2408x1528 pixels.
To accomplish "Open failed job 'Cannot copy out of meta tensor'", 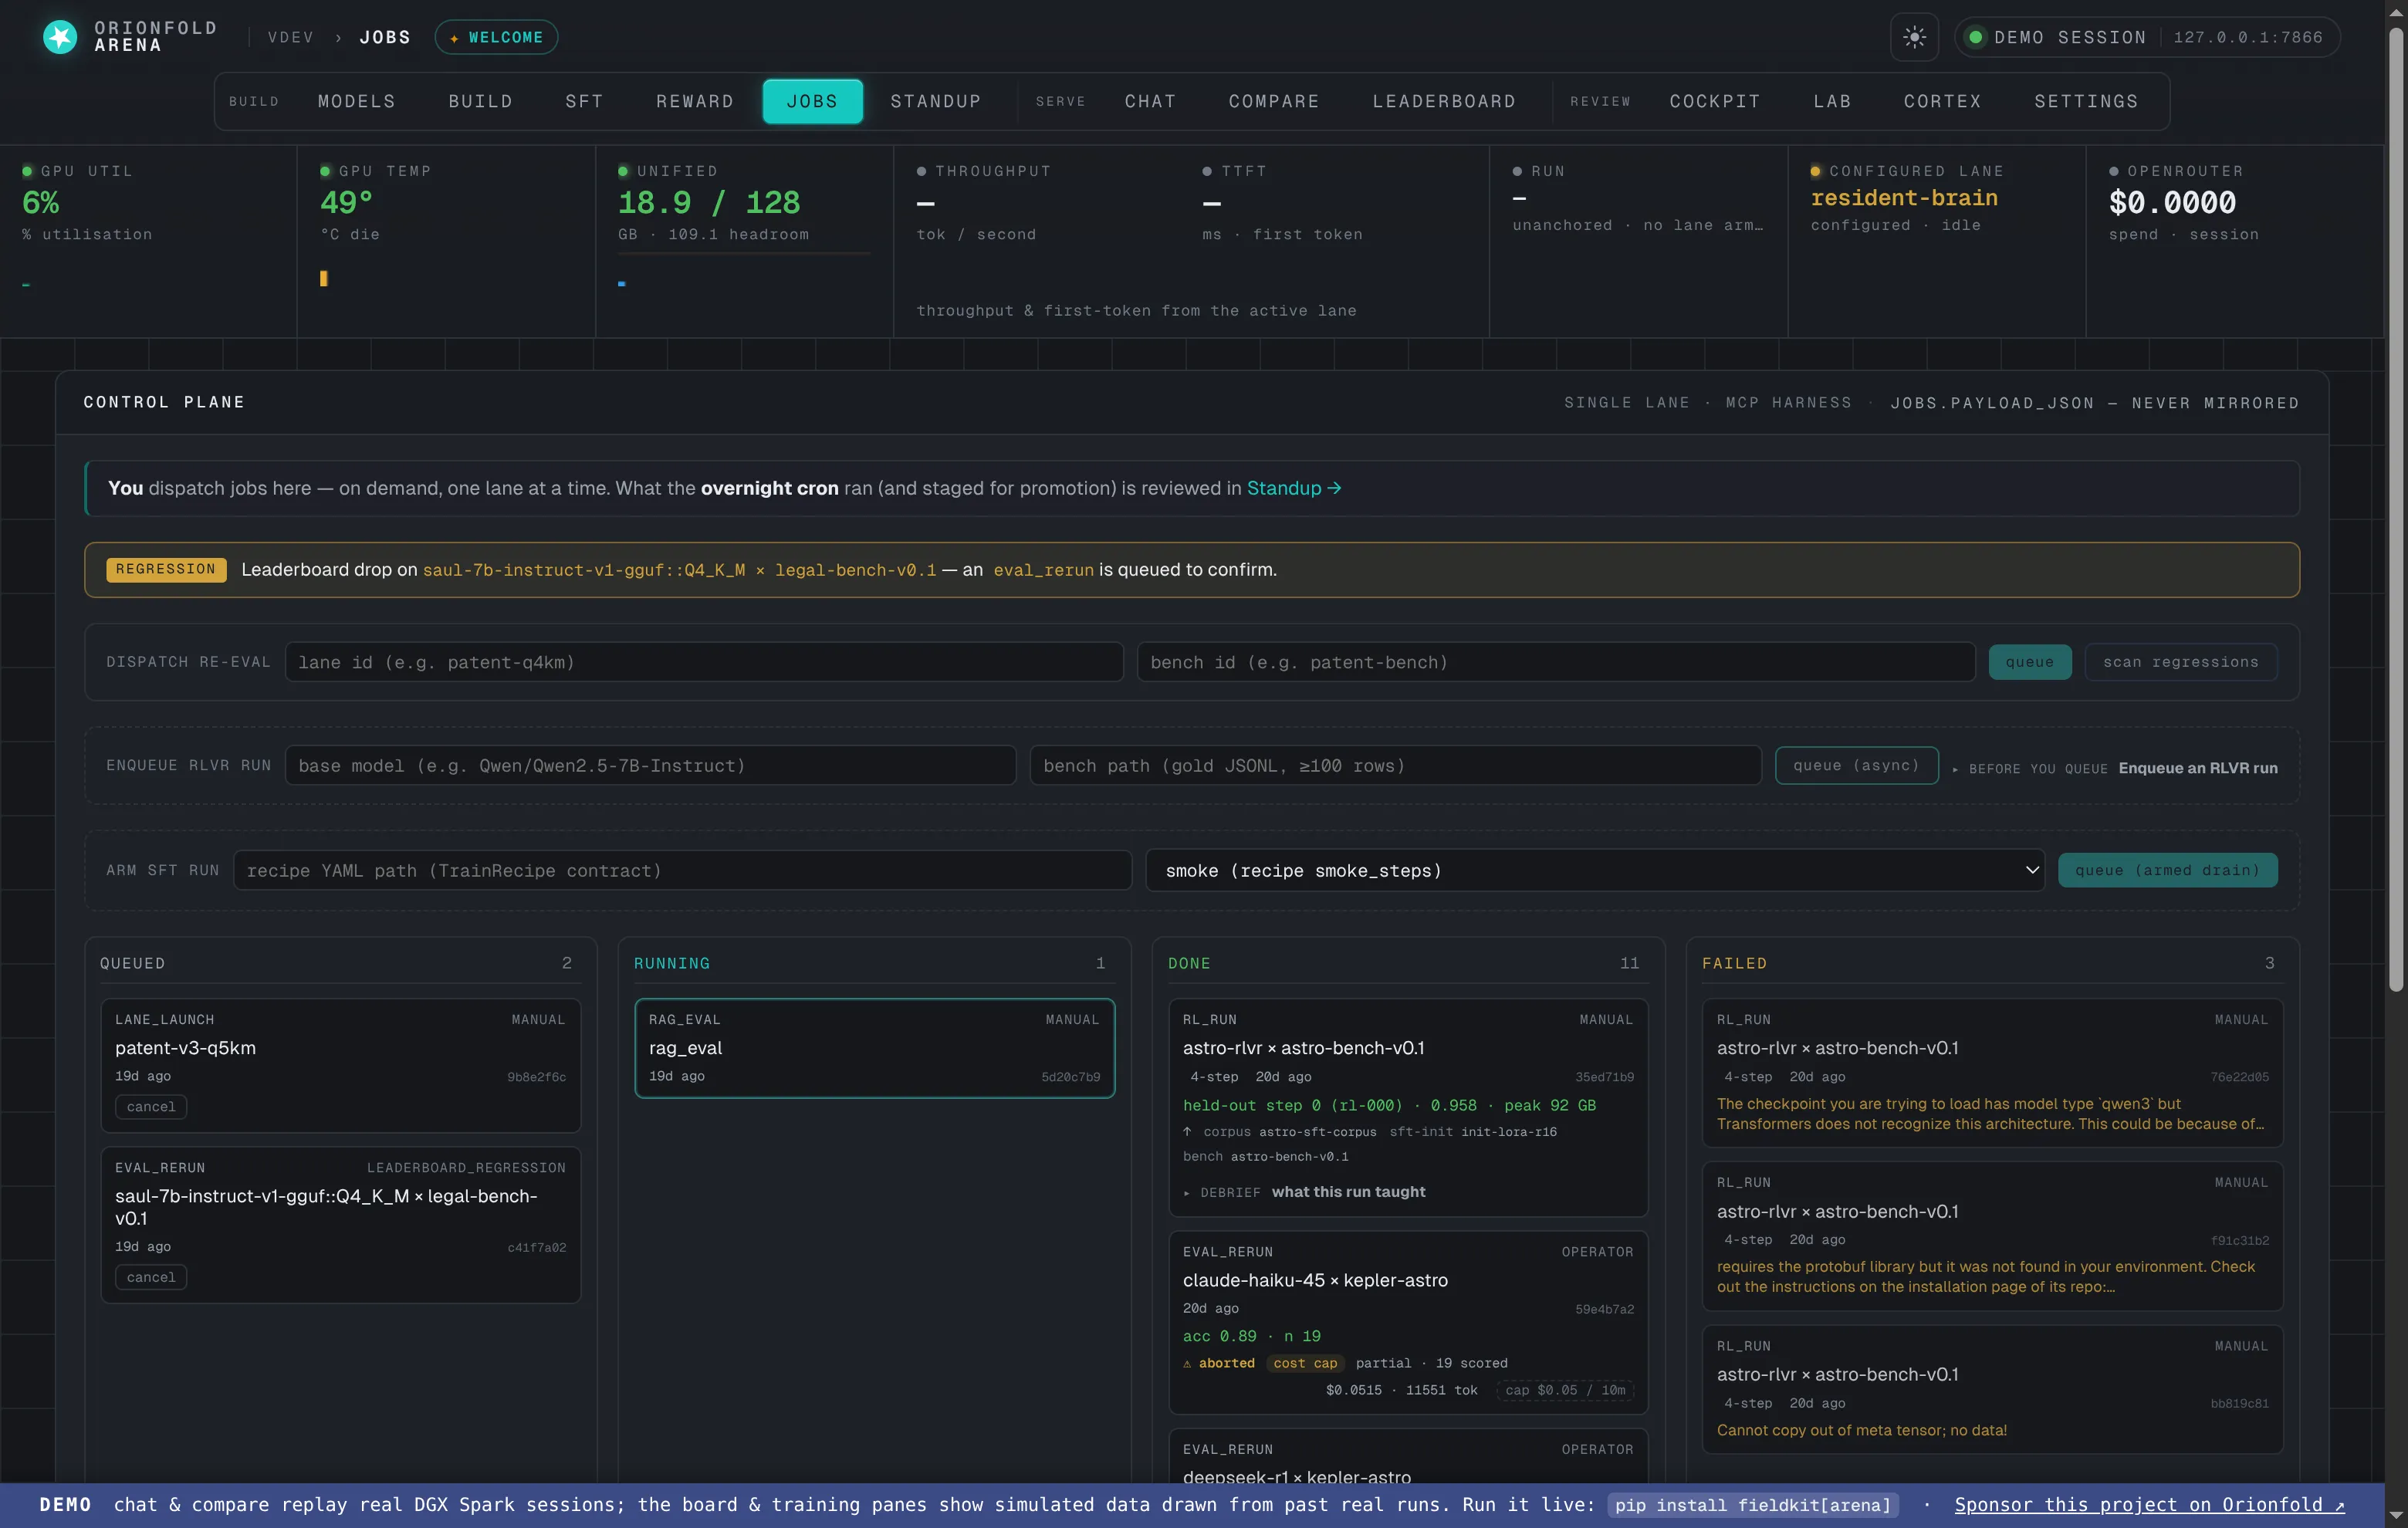I will click(1992, 1390).
